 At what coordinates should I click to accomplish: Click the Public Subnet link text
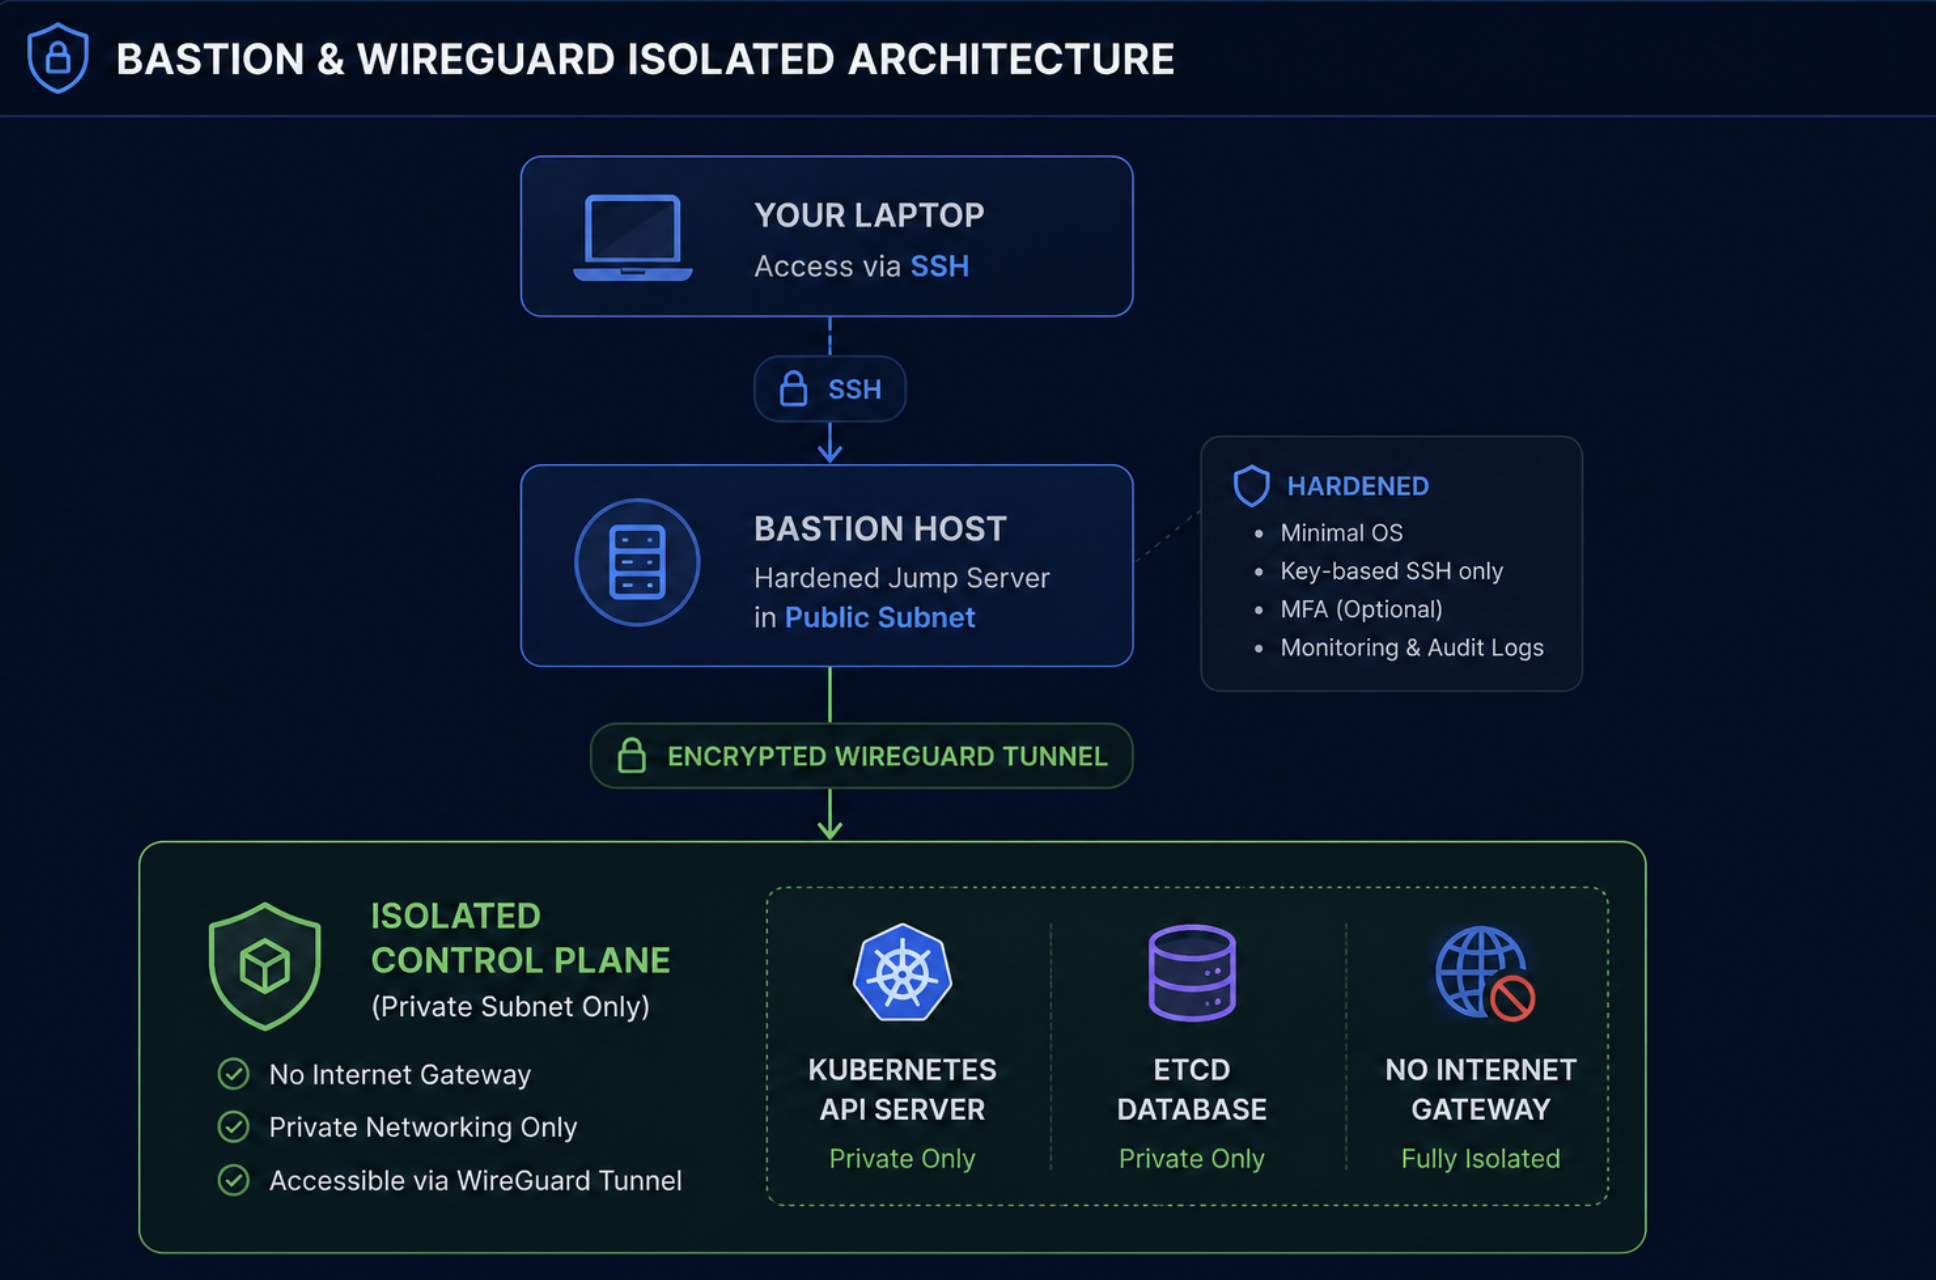(880, 617)
